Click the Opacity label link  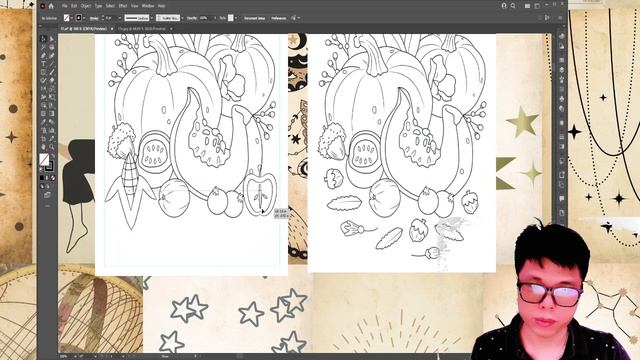coord(191,18)
